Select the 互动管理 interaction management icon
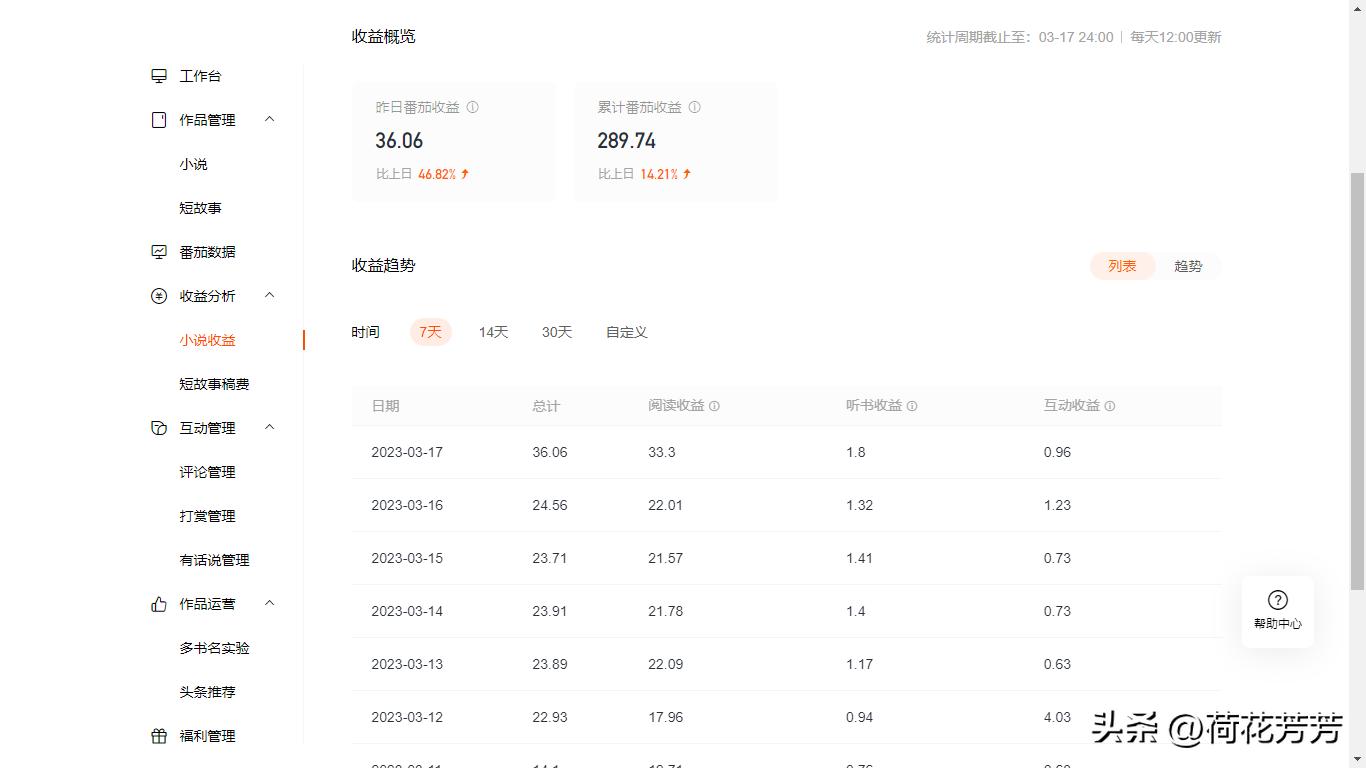Screen dimensions: 1366x768 click(x=158, y=427)
